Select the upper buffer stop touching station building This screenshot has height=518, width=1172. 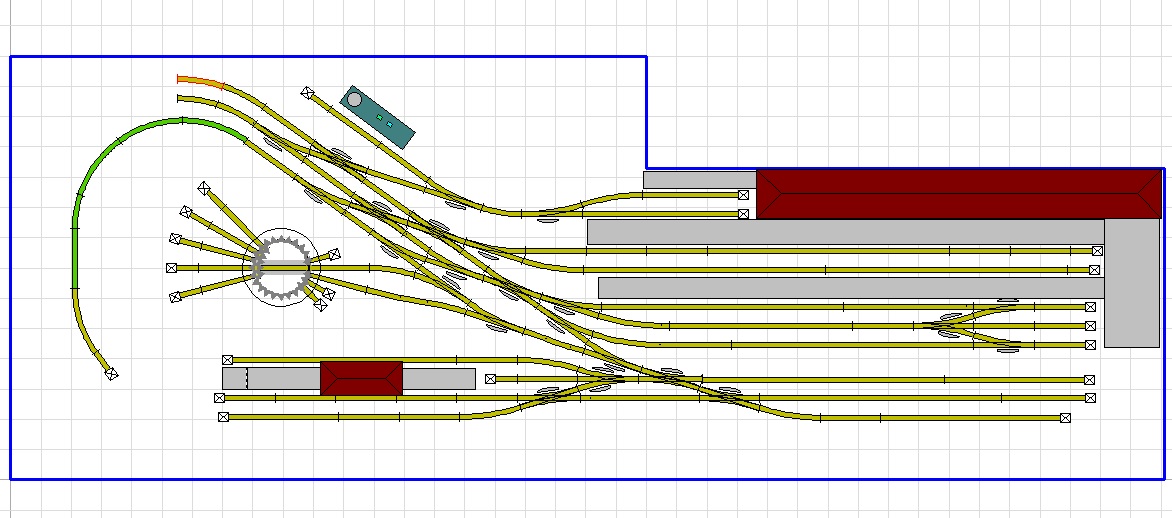[743, 195]
